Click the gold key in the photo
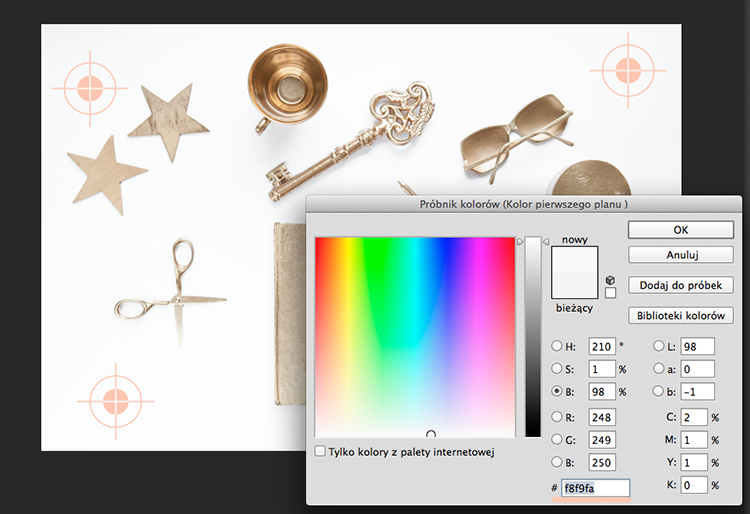This screenshot has width=750, height=514. (350, 140)
